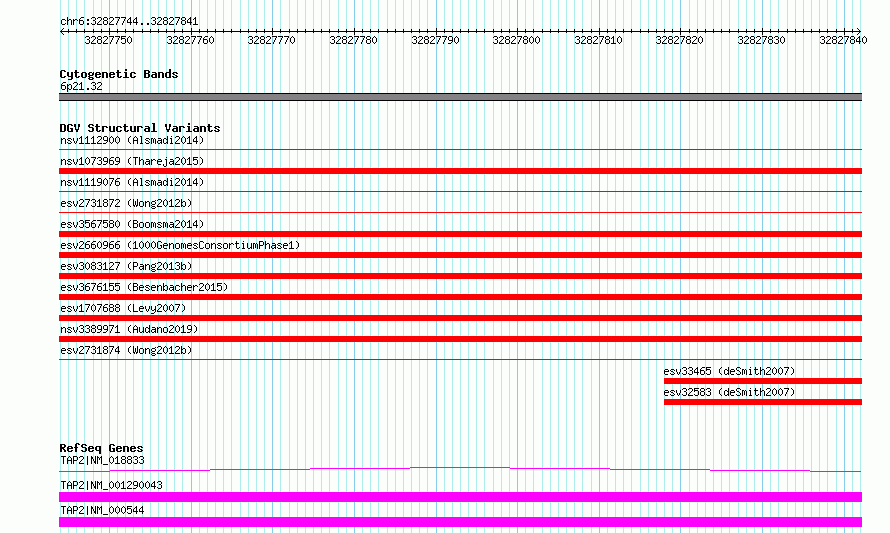Click the nsv3389971 (Audano2019) variant label

(x=129, y=329)
